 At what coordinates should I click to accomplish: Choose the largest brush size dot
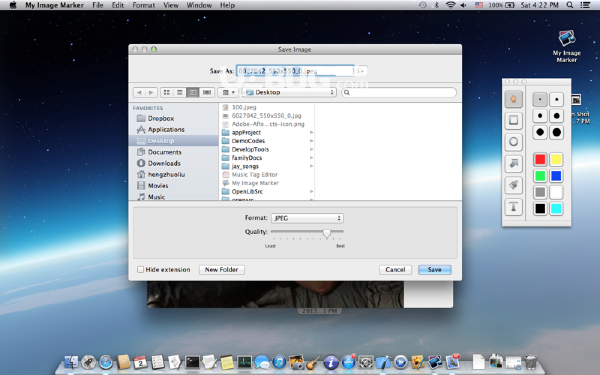[556, 132]
